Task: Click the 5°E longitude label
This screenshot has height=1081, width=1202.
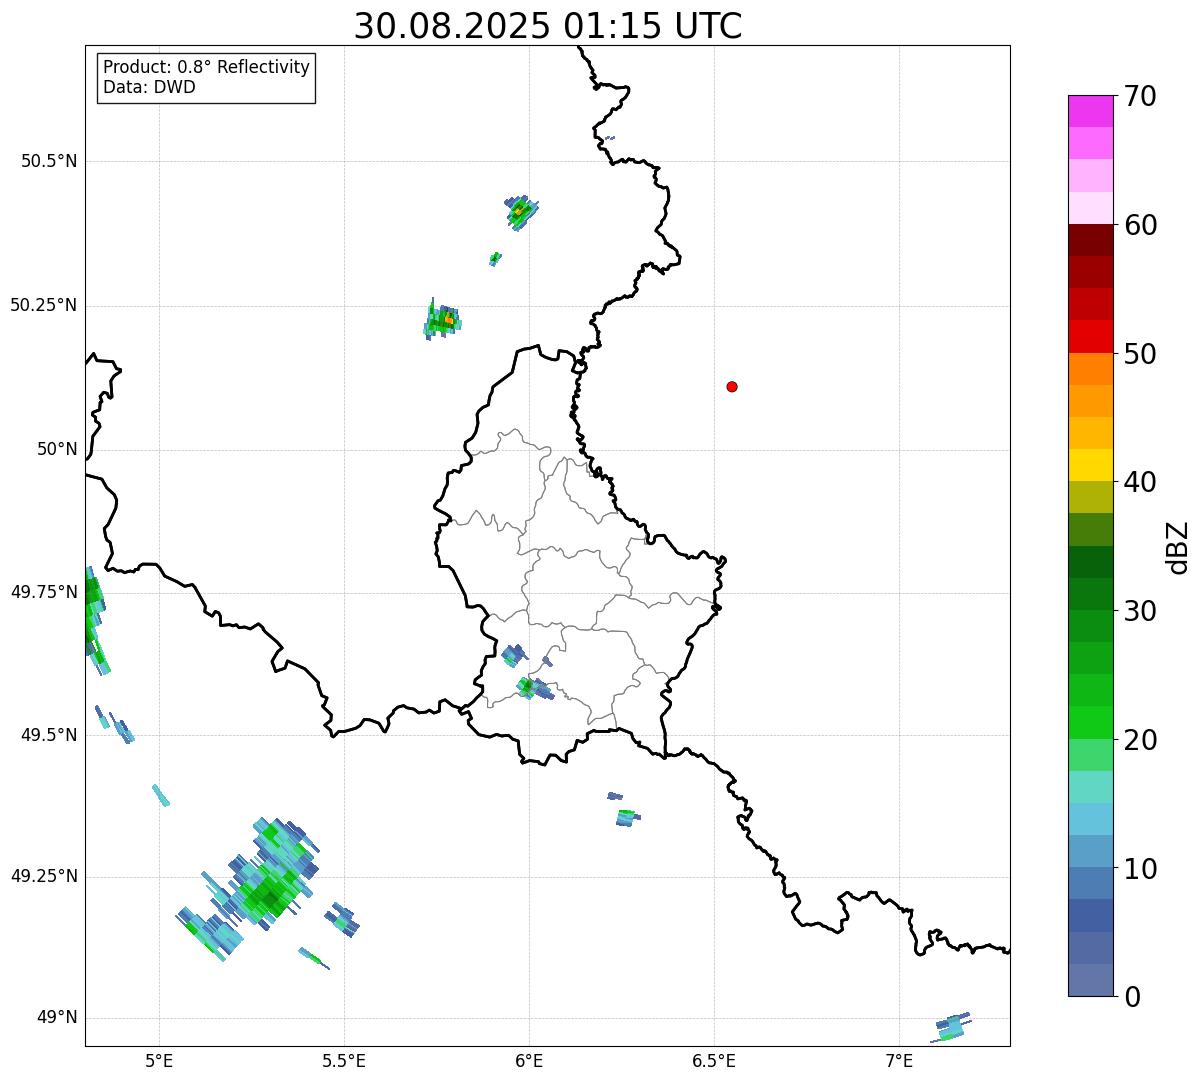Action: point(159,1060)
